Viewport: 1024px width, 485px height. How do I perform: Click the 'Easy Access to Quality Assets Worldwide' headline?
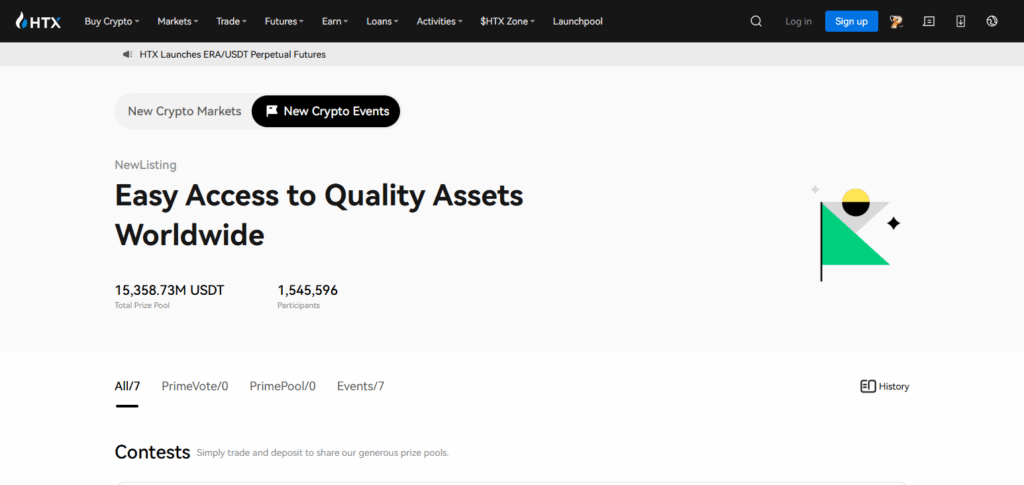point(319,215)
